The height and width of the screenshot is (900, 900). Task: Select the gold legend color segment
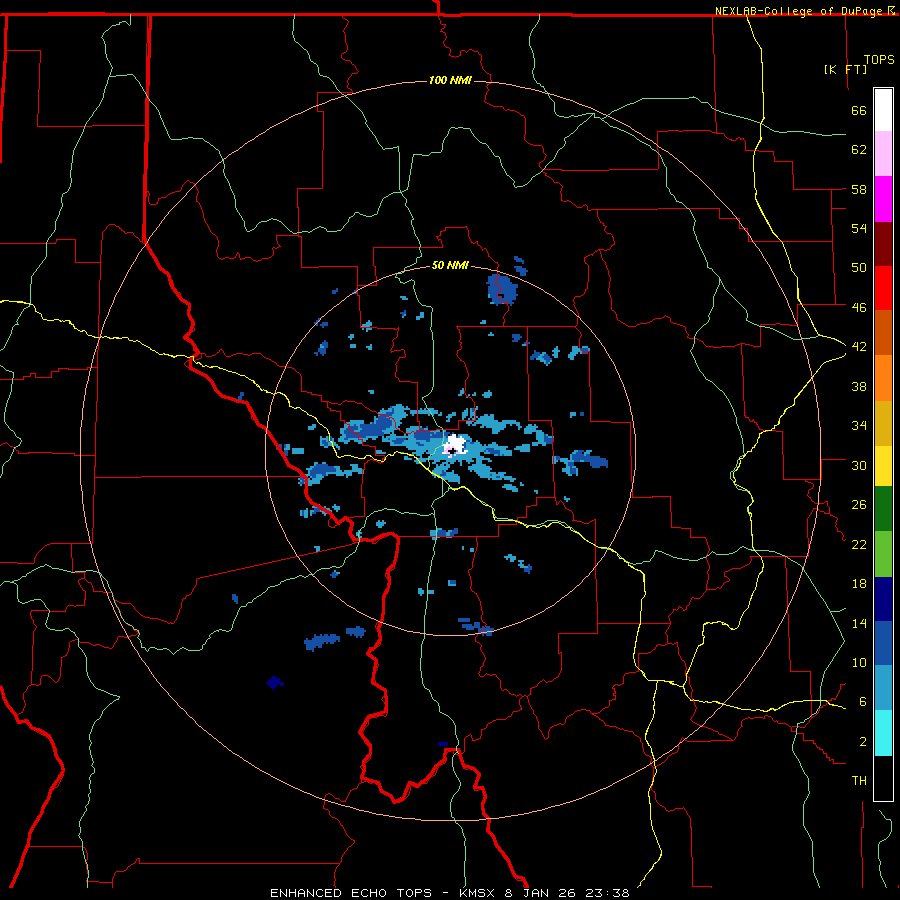[883, 423]
